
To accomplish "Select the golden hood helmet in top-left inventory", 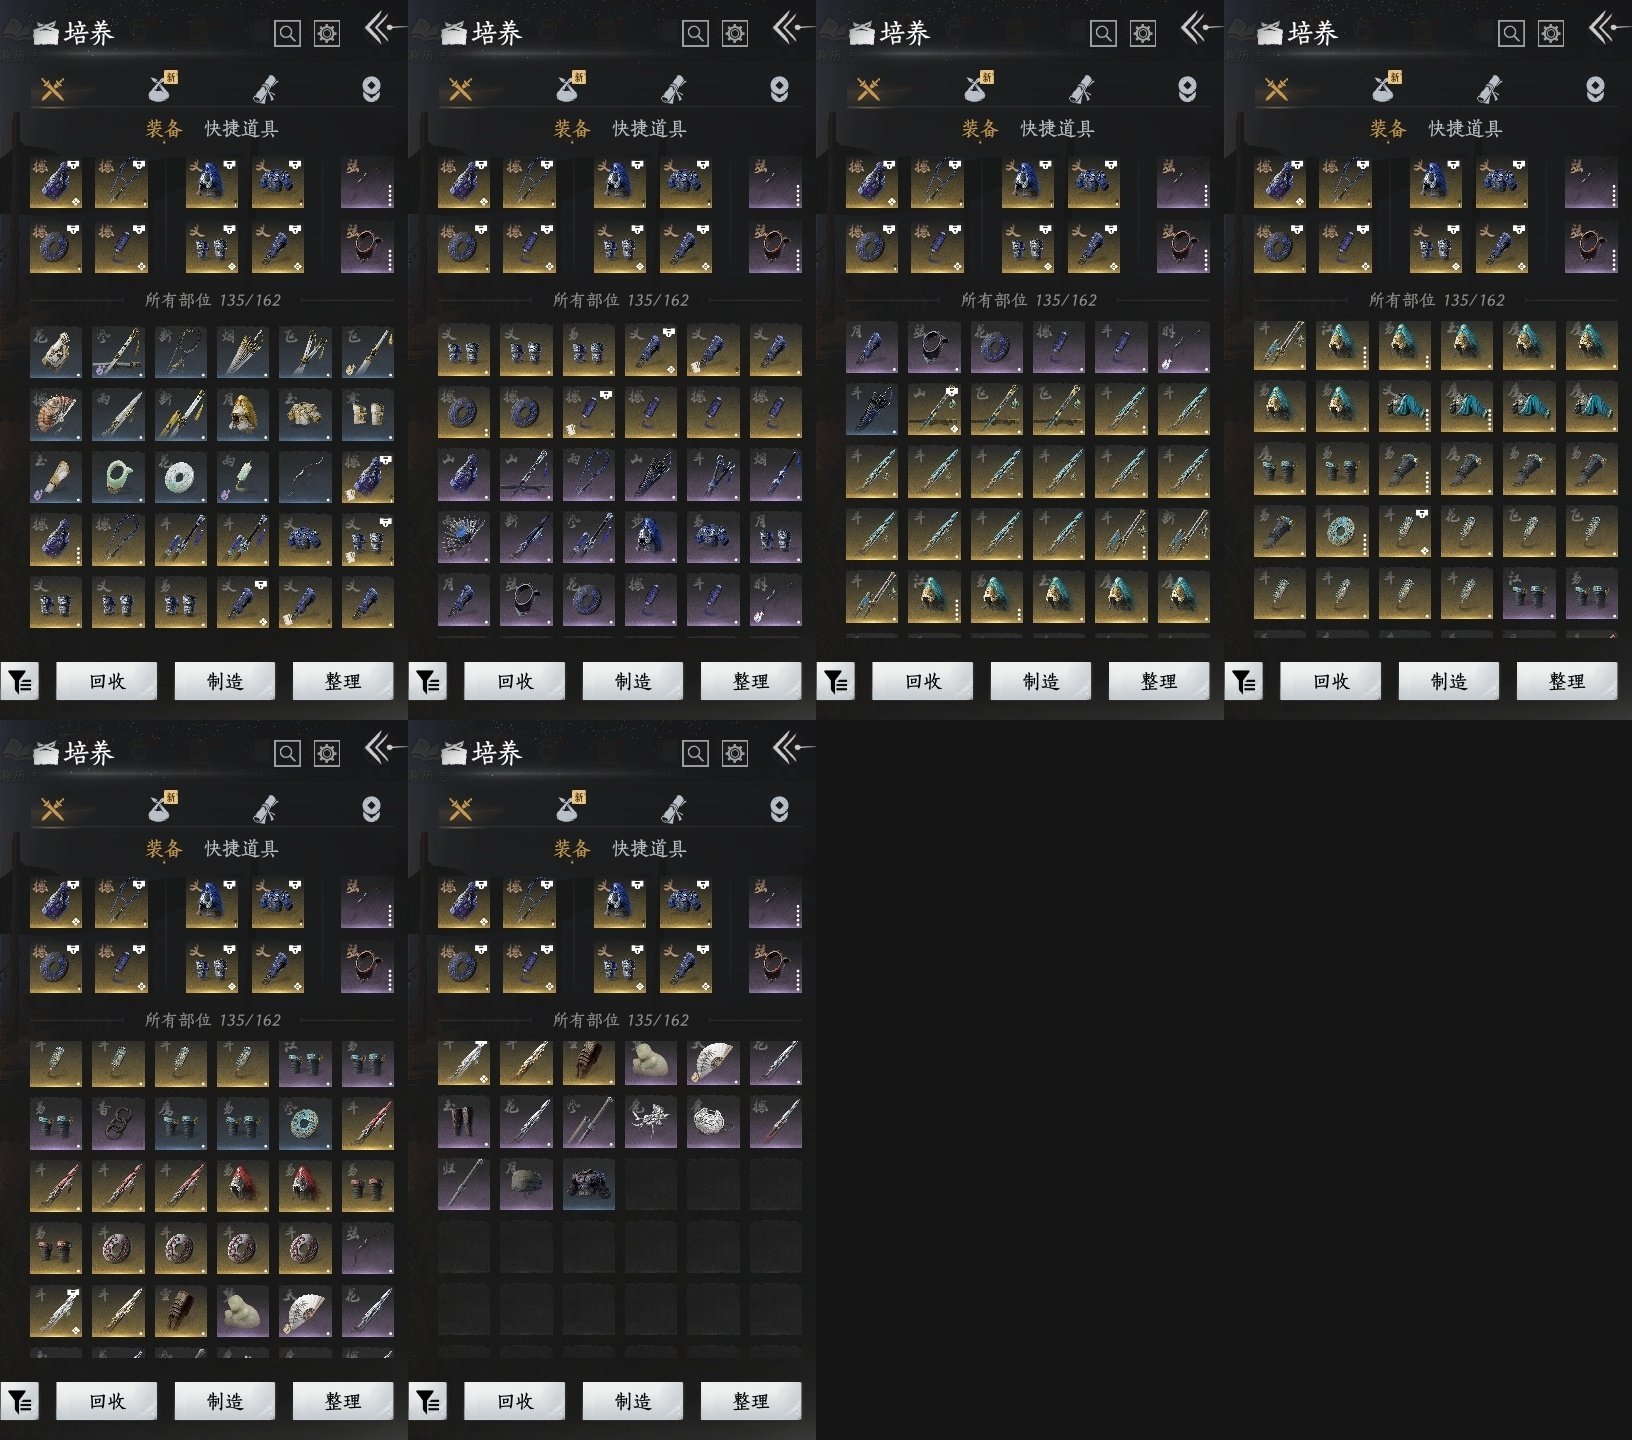I will (x=243, y=414).
